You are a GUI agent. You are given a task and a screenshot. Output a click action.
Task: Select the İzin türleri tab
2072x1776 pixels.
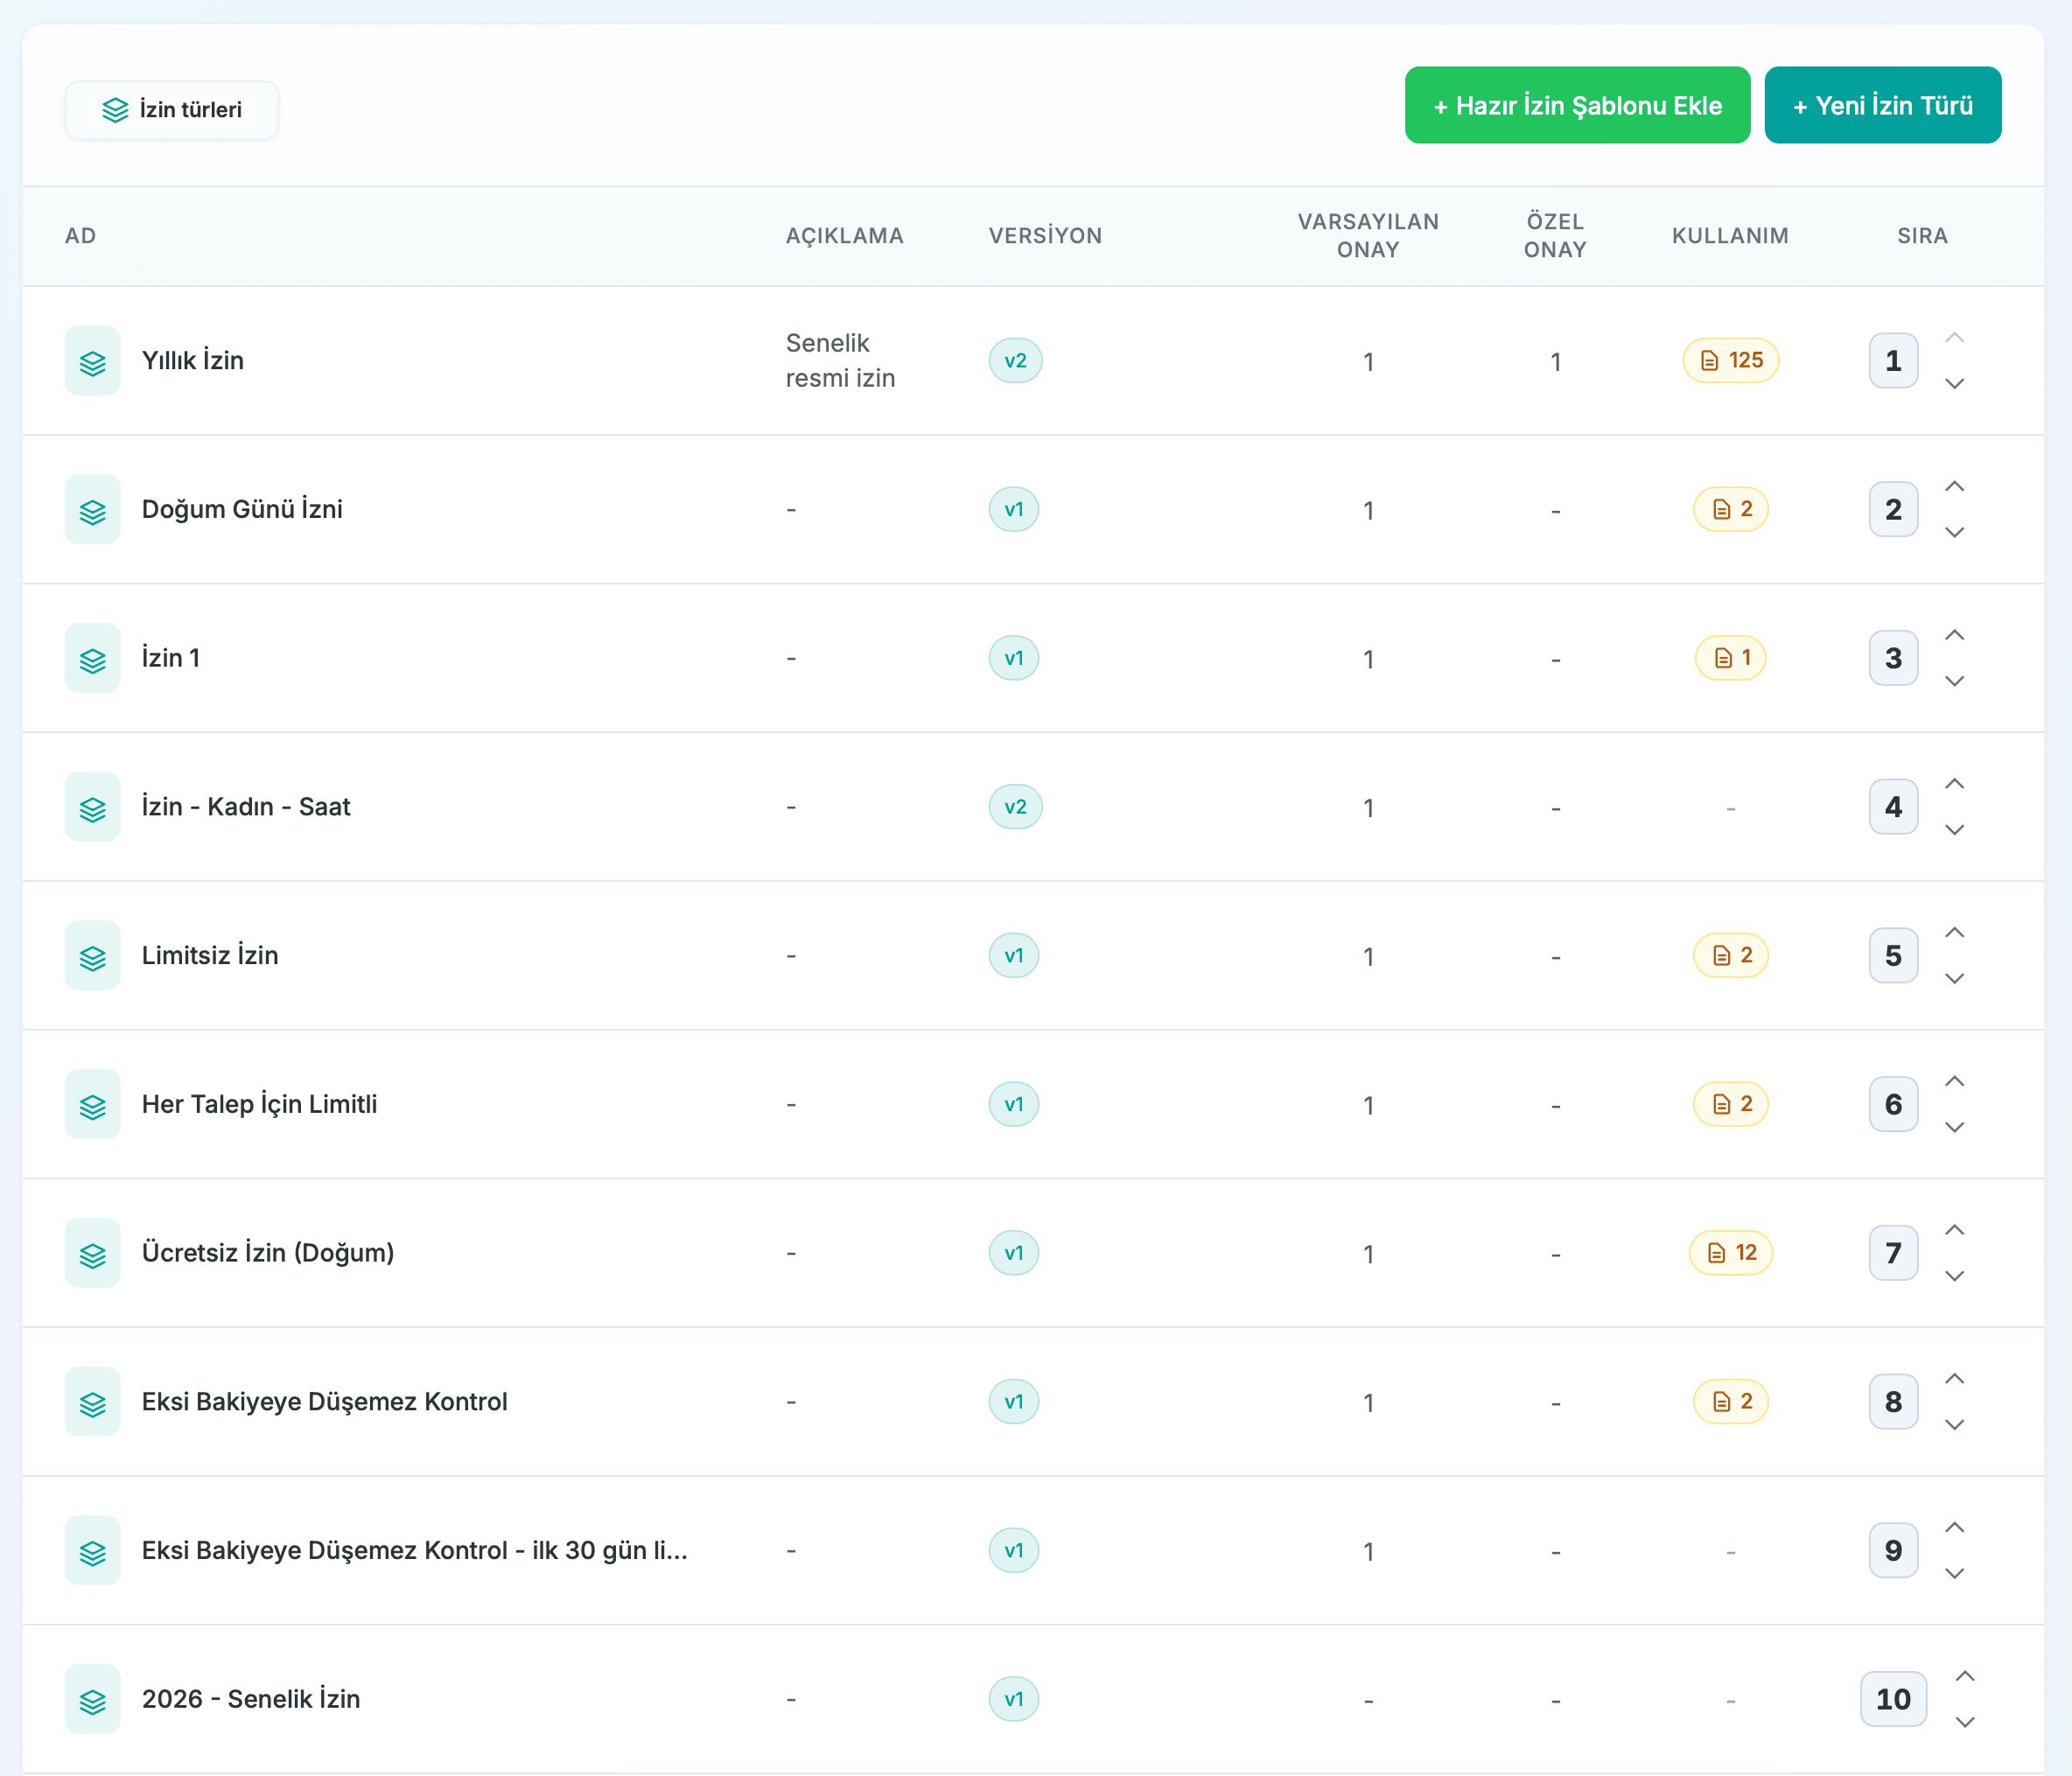172,110
